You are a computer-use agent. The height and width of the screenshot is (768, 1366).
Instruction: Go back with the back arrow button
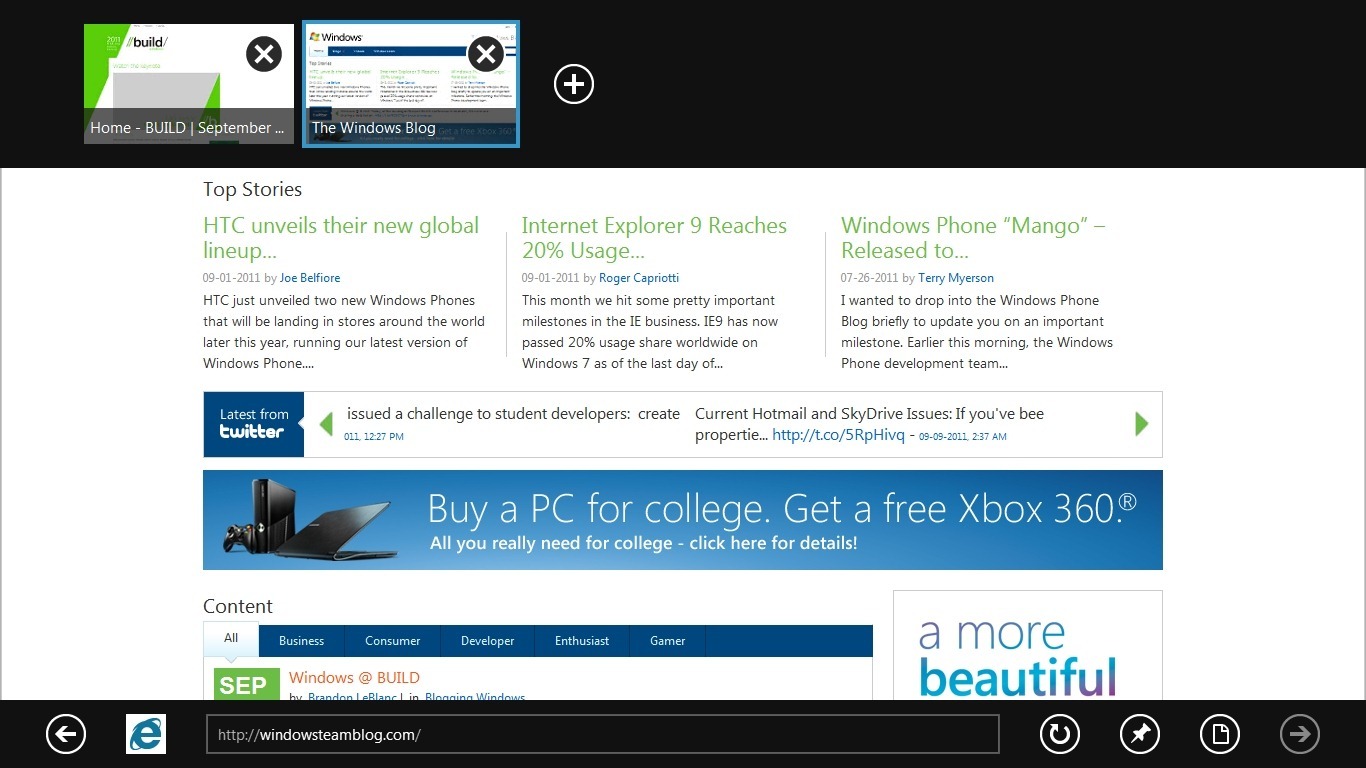66,735
